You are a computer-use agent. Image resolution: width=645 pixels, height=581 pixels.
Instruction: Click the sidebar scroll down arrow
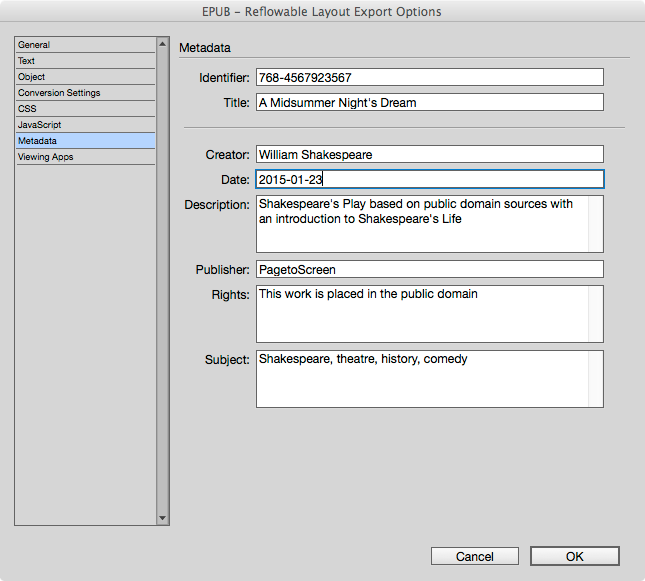[x=162, y=518]
